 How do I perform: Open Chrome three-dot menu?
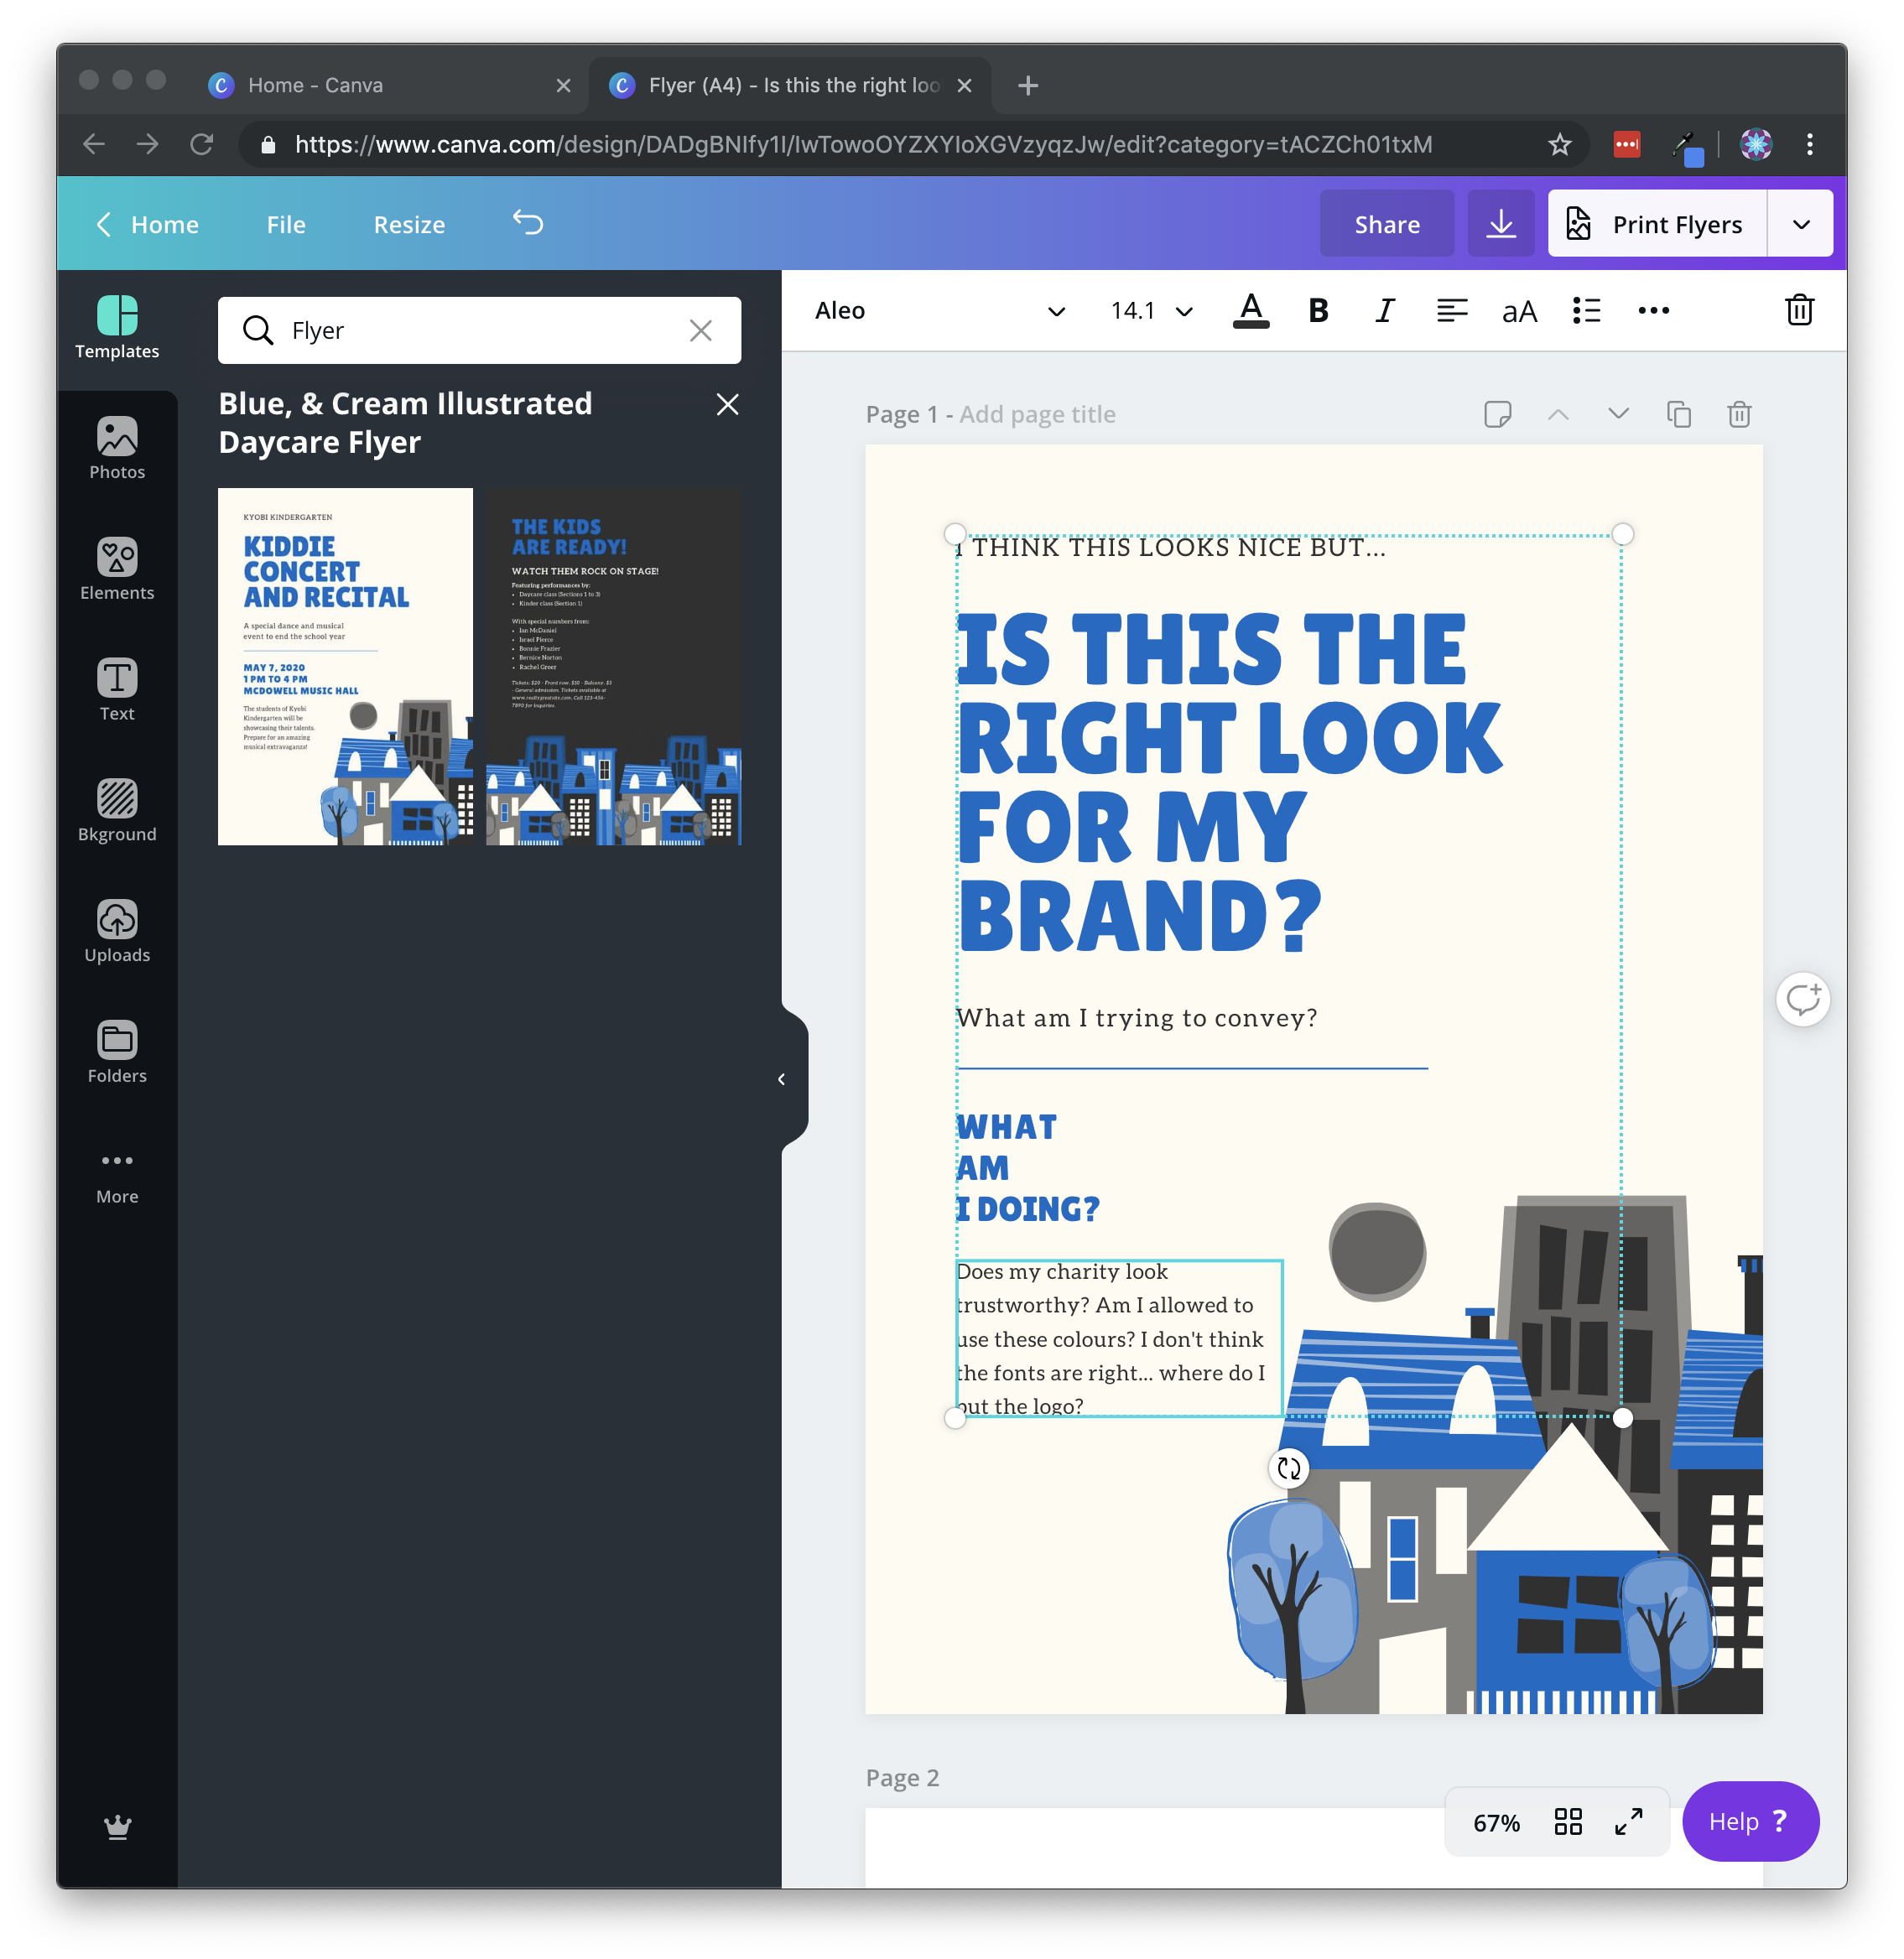click(x=1809, y=144)
